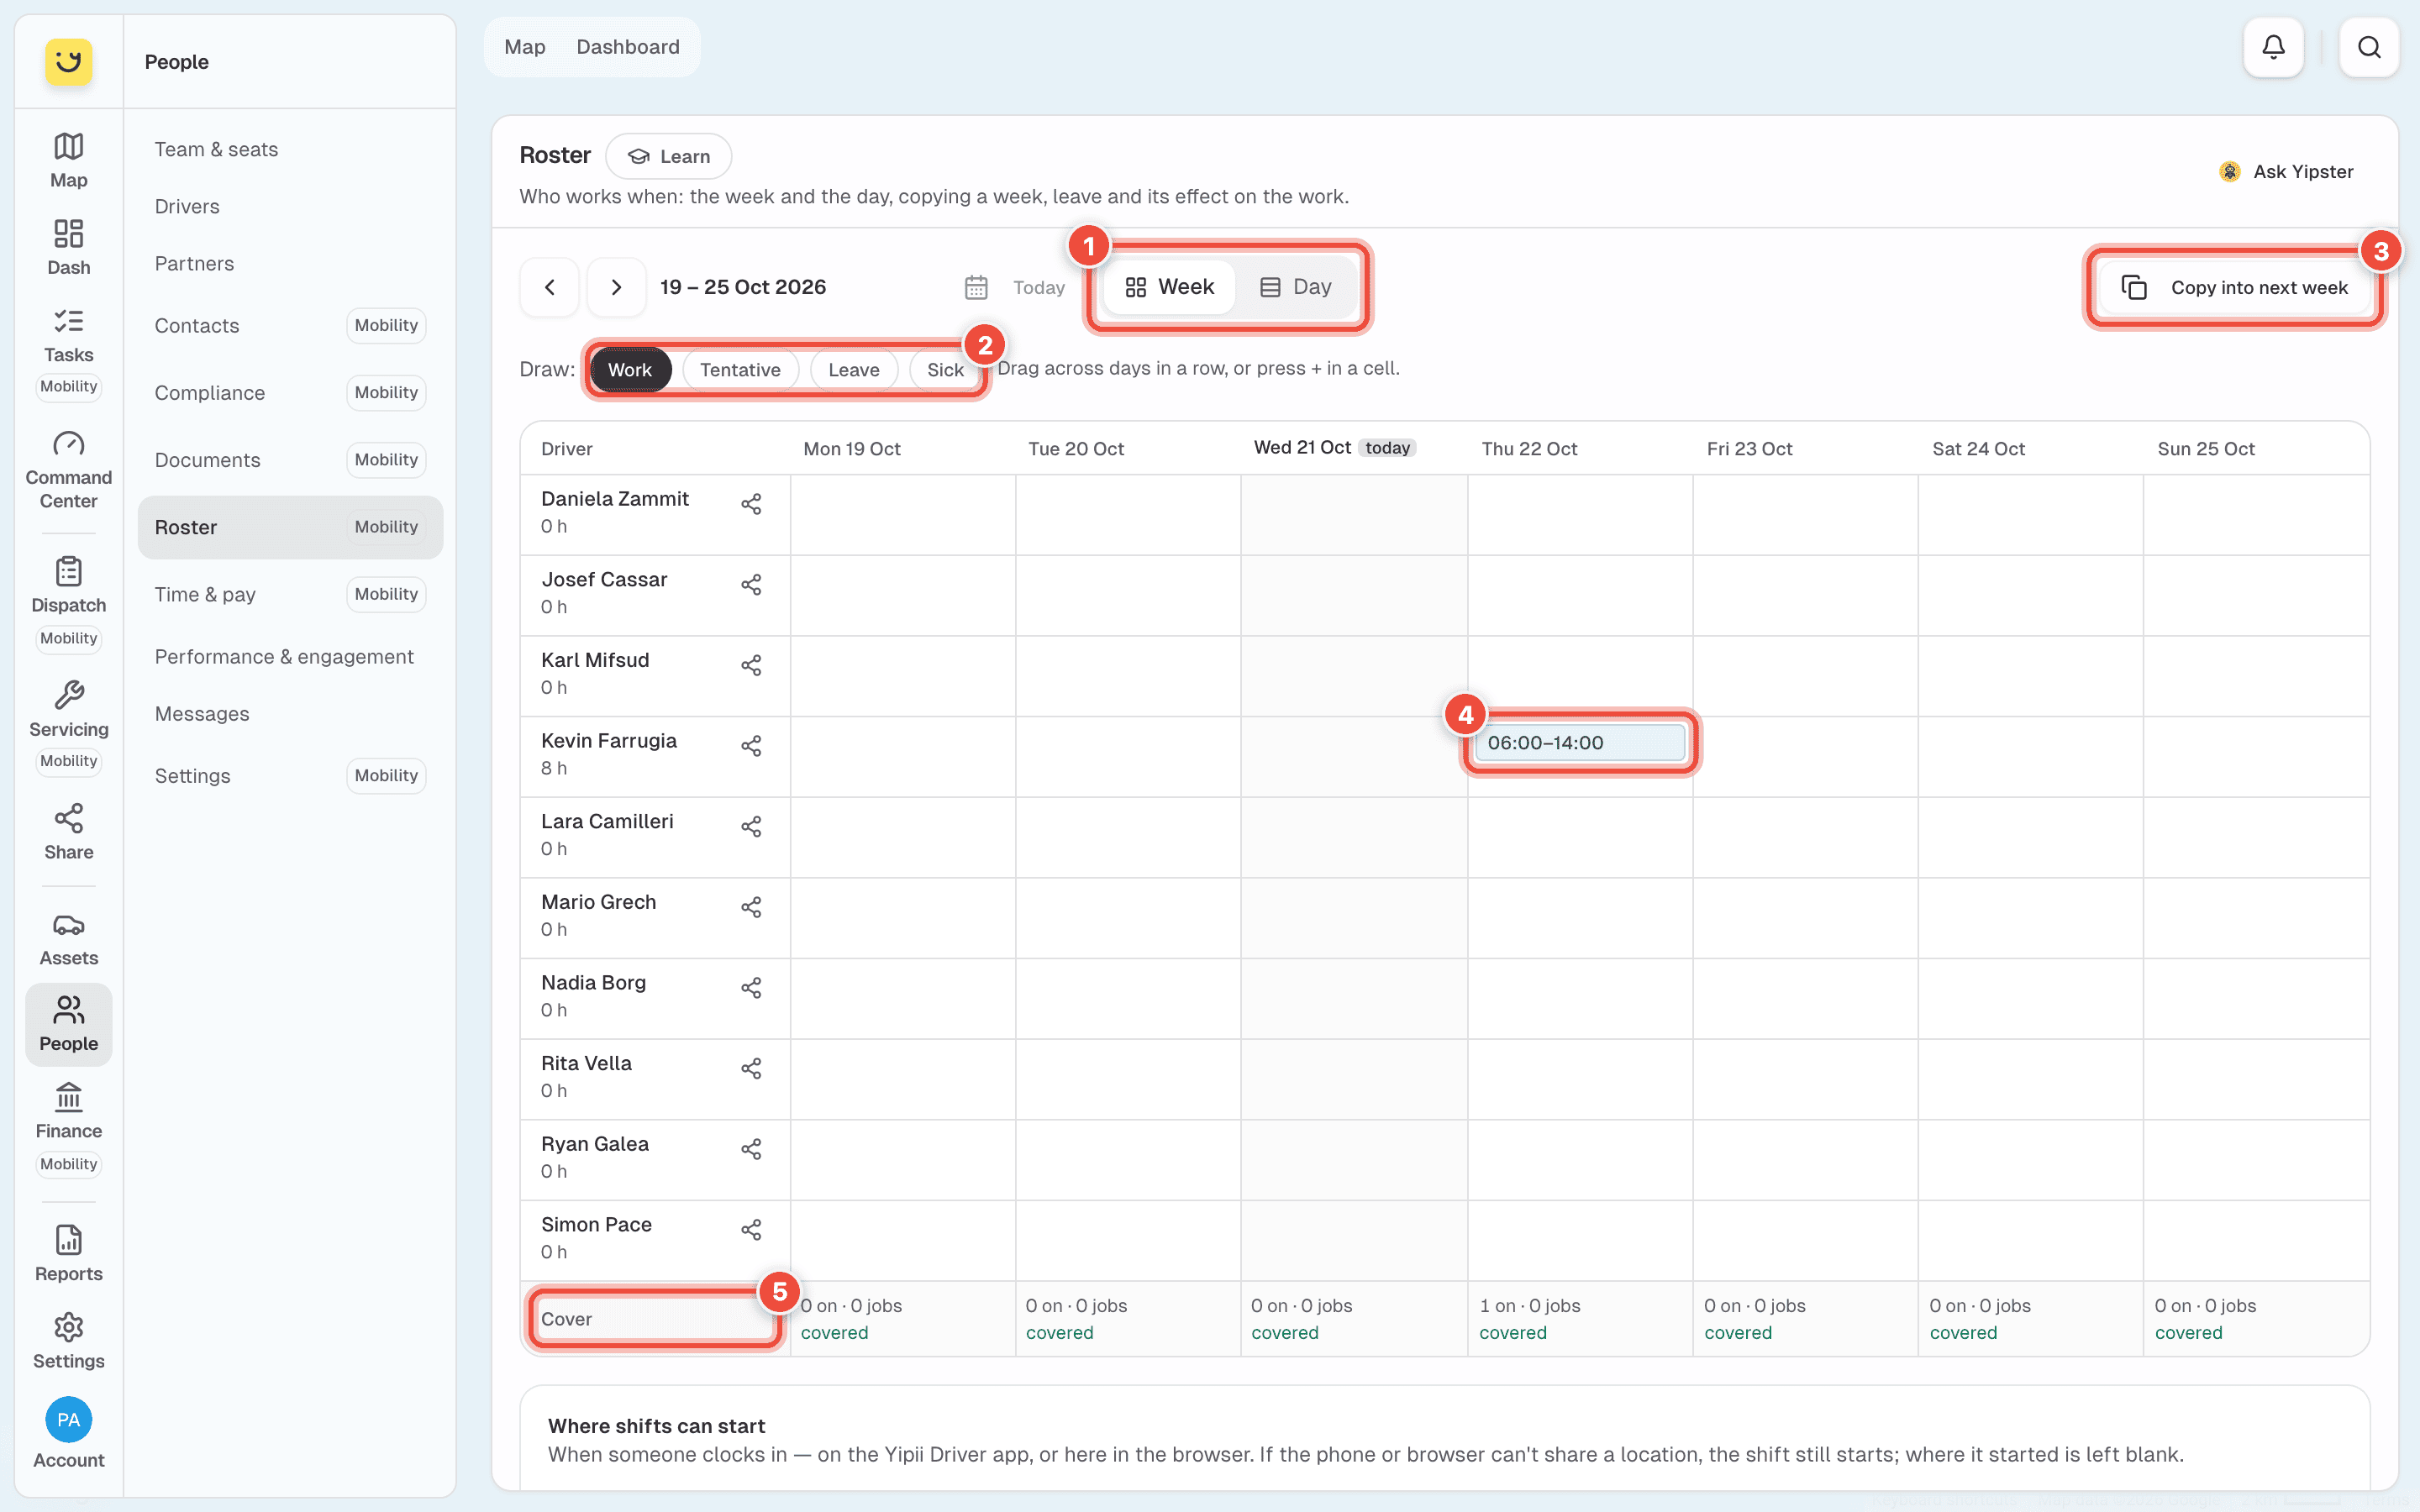Open Messages in People menu
Viewport: 2420px width, 1512px height.
pyautogui.click(x=290, y=714)
